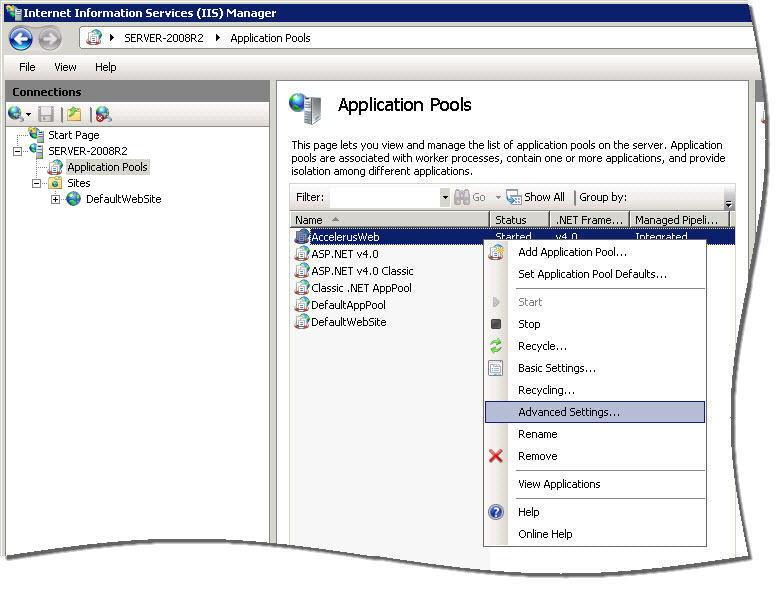Choose Advanced Settings... from the context menu
The width and height of the screenshot is (784, 603).
click(594, 412)
